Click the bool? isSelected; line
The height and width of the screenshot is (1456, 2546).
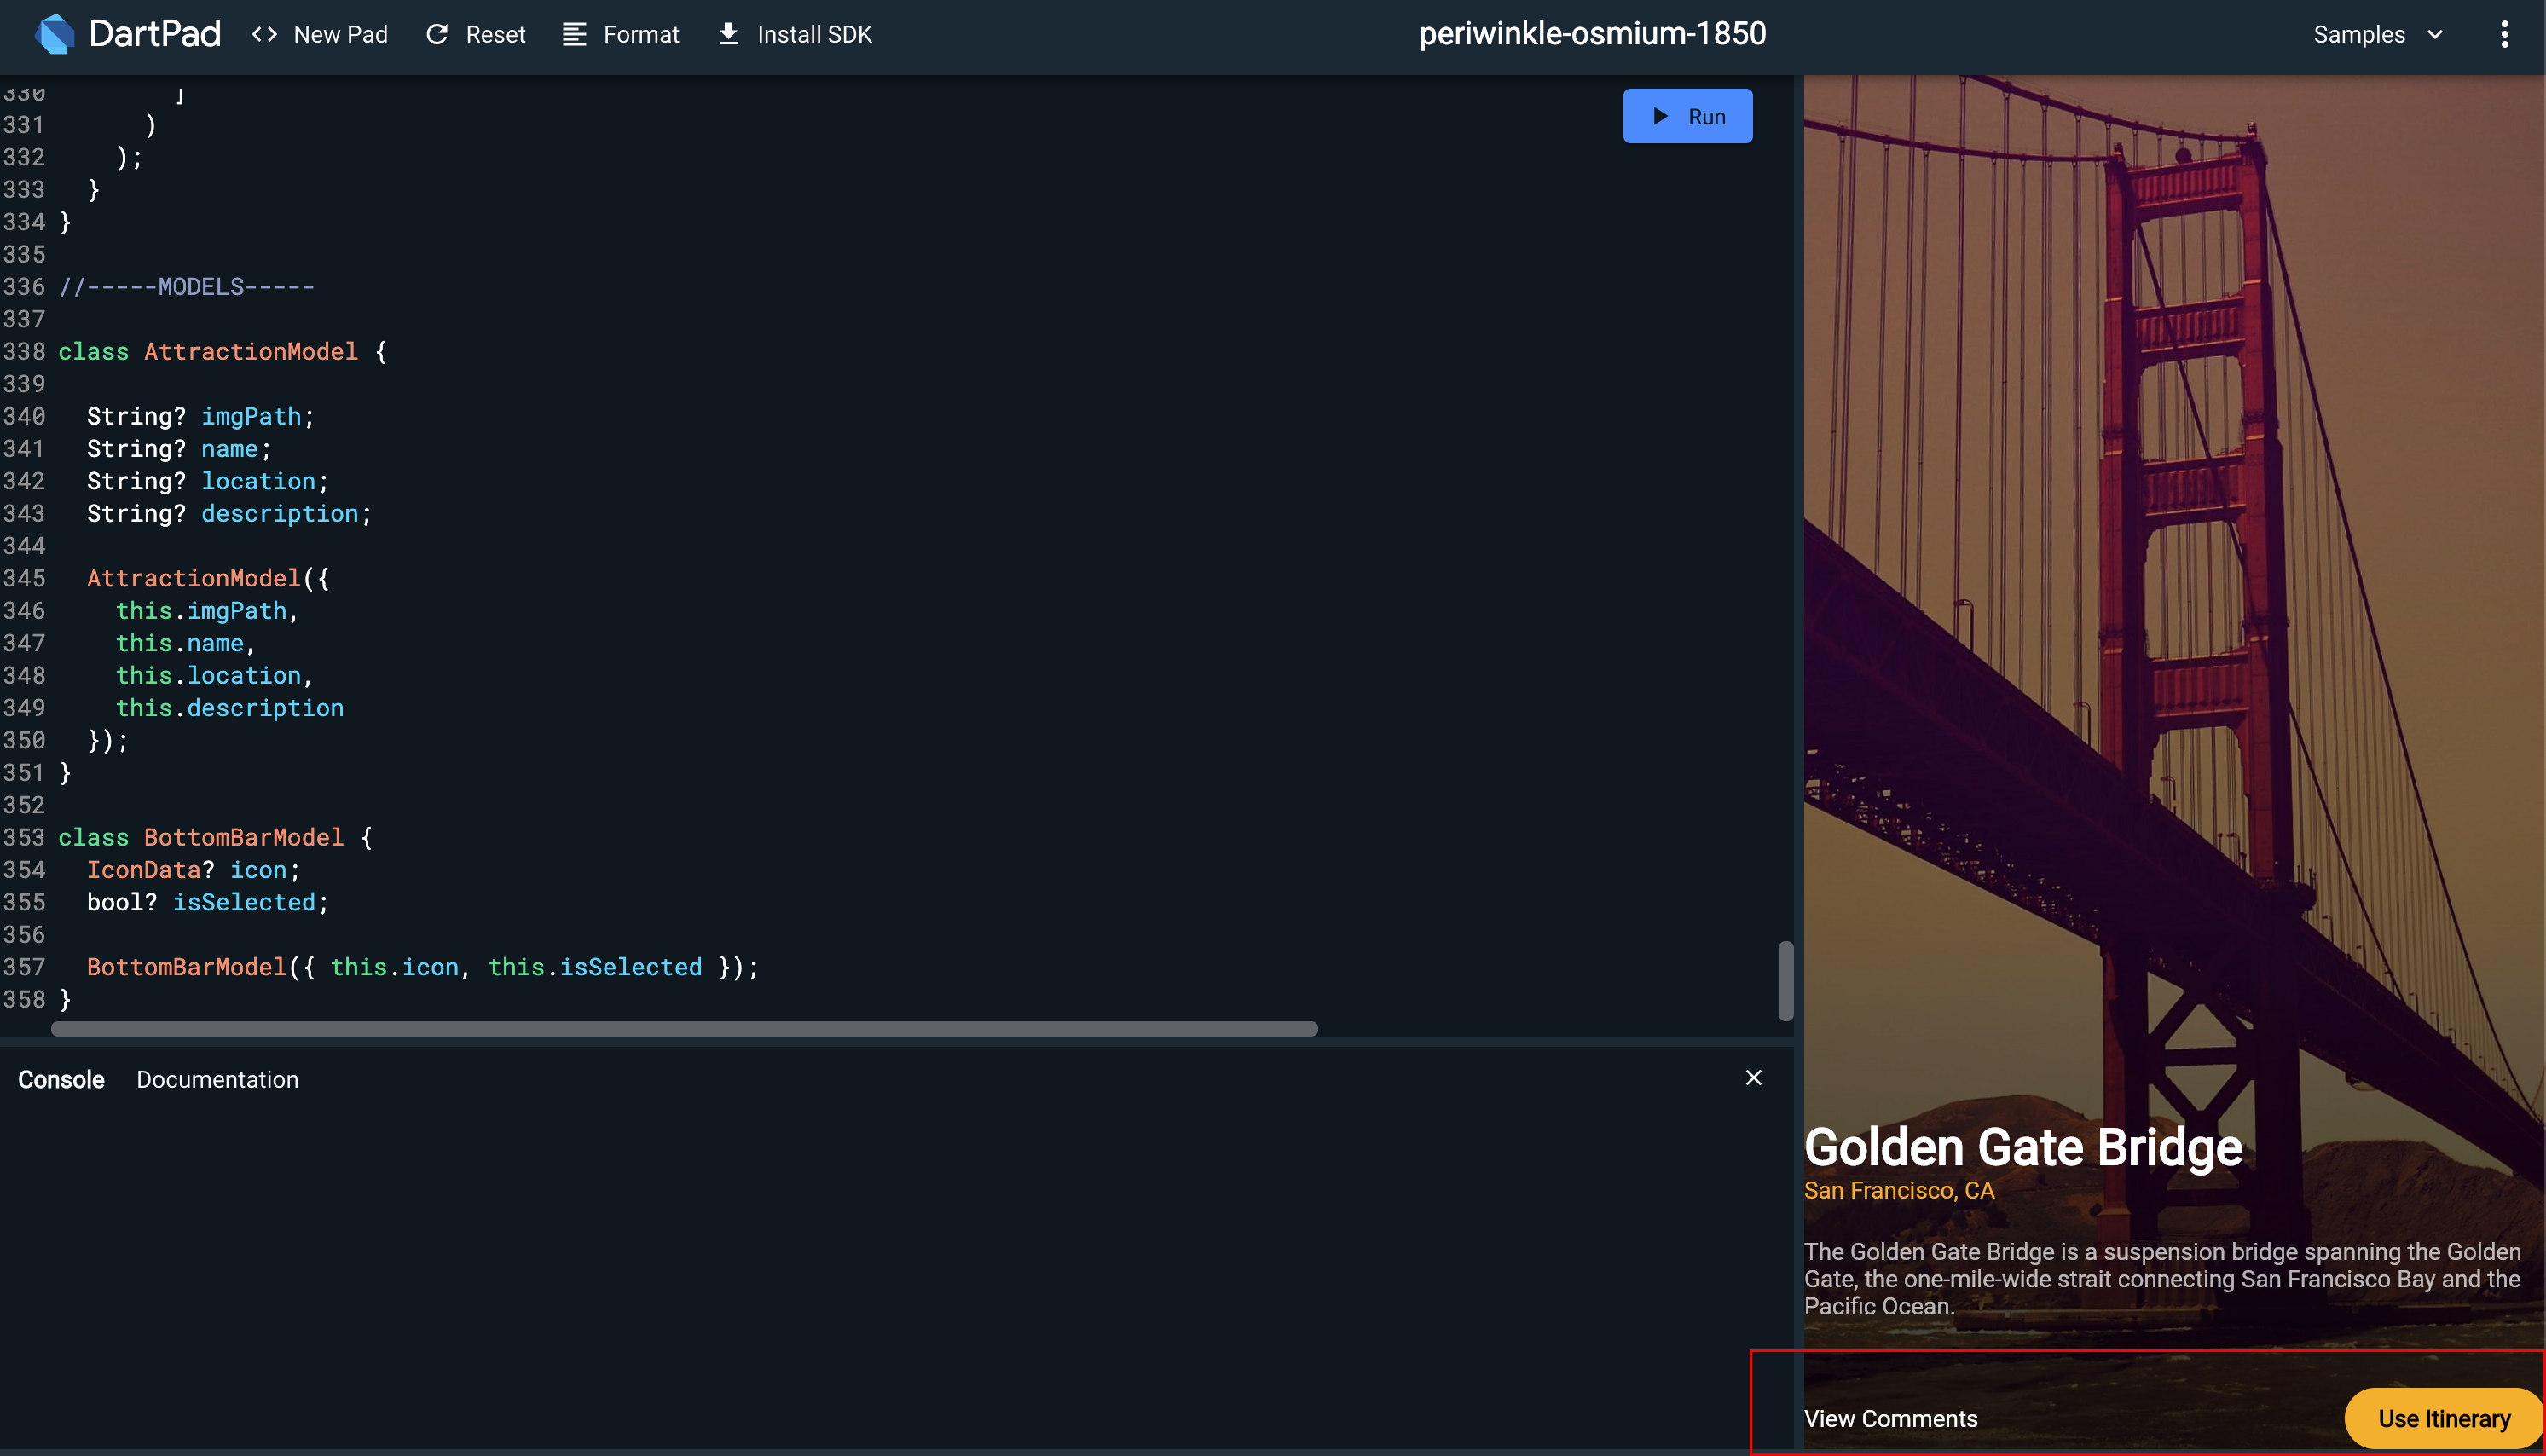(208, 902)
